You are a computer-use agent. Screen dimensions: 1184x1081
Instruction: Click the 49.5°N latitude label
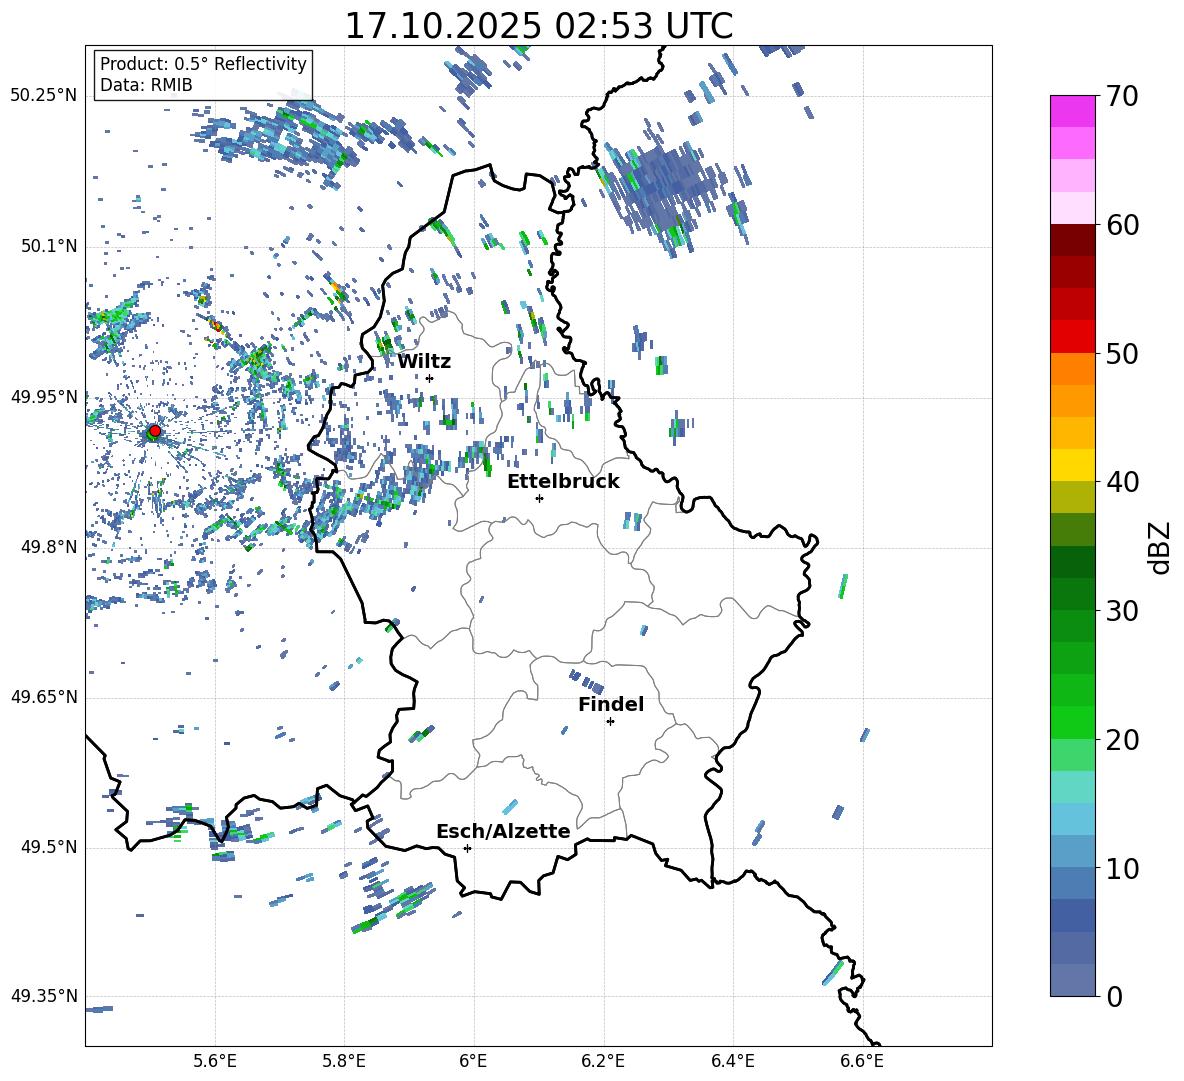click(49, 847)
